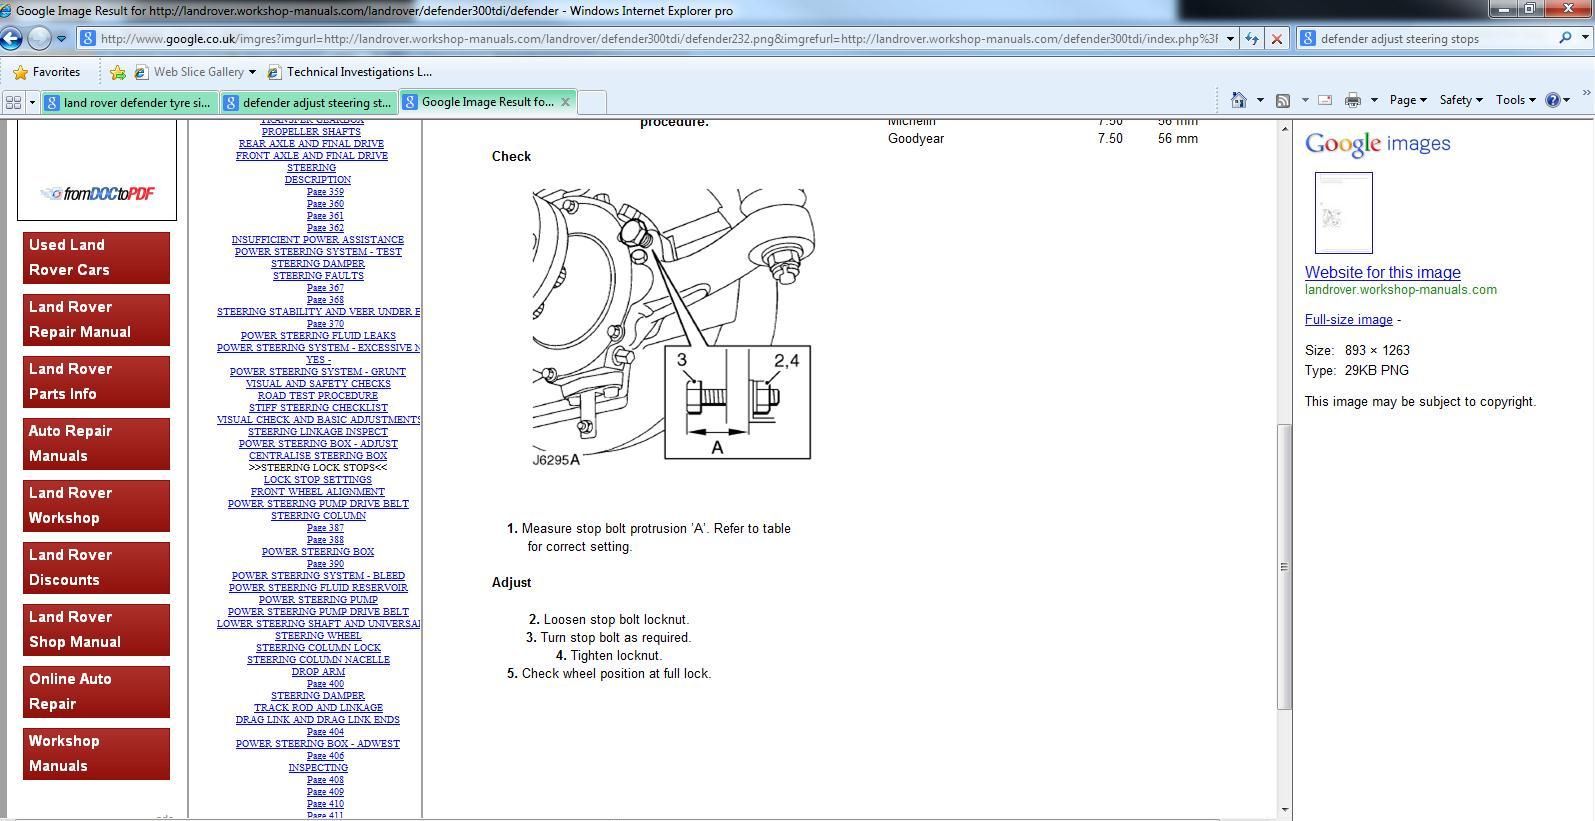Click the Print icon
The width and height of the screenshot is (1595, 821).
(1353, 100)
